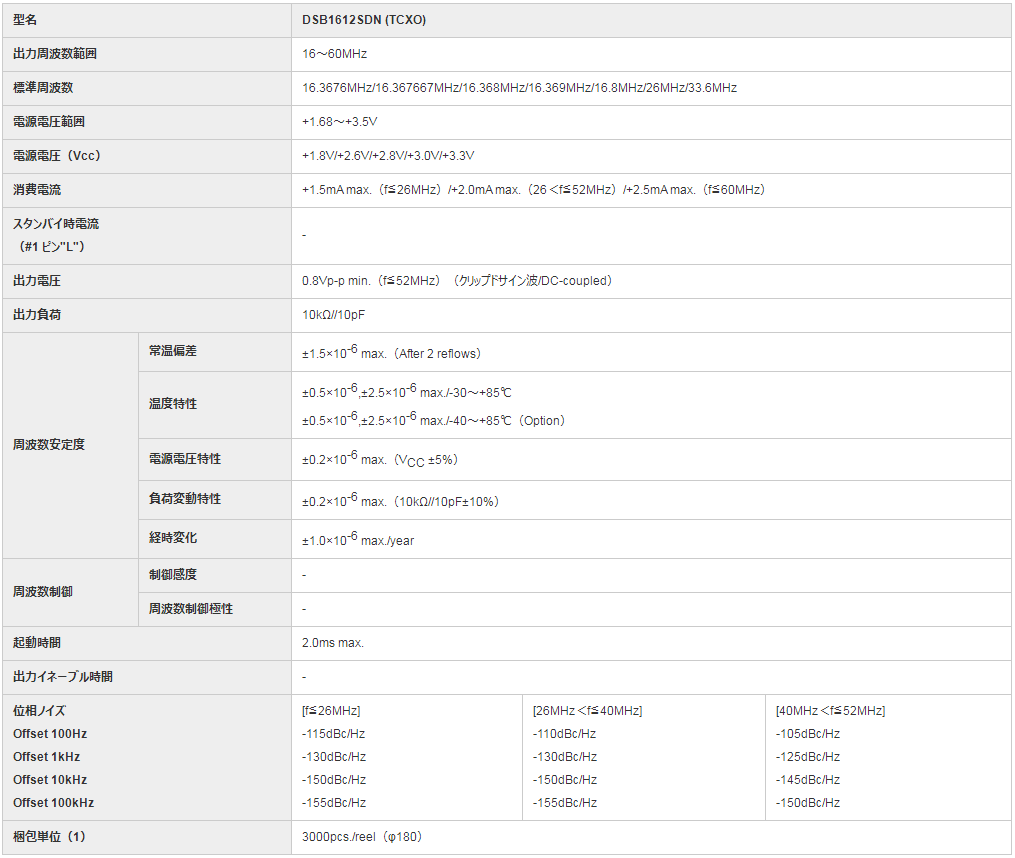Click the 消費電流 row label
This screenshot has width=1015, height=858.
tap(37, 190)
